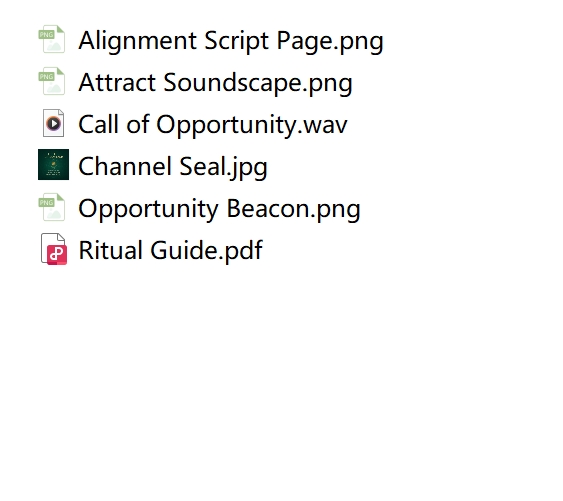Select the red PDF icon for Ritual Guide

[x=54, y=249]
